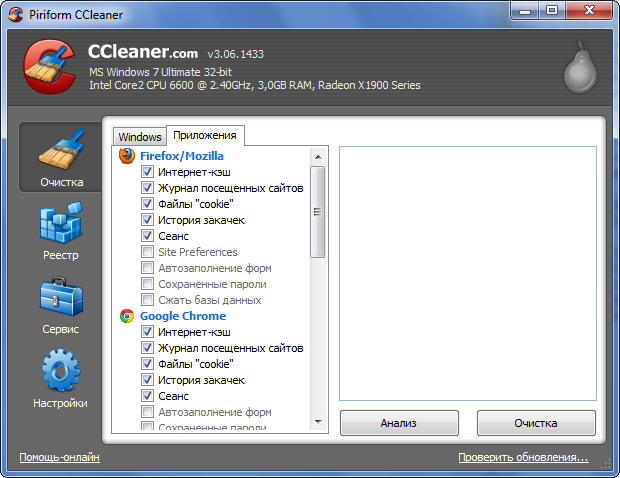Click the Очистка run cleaner button
Viewport: 620px width, 478px height.
(x=536, y=423)
